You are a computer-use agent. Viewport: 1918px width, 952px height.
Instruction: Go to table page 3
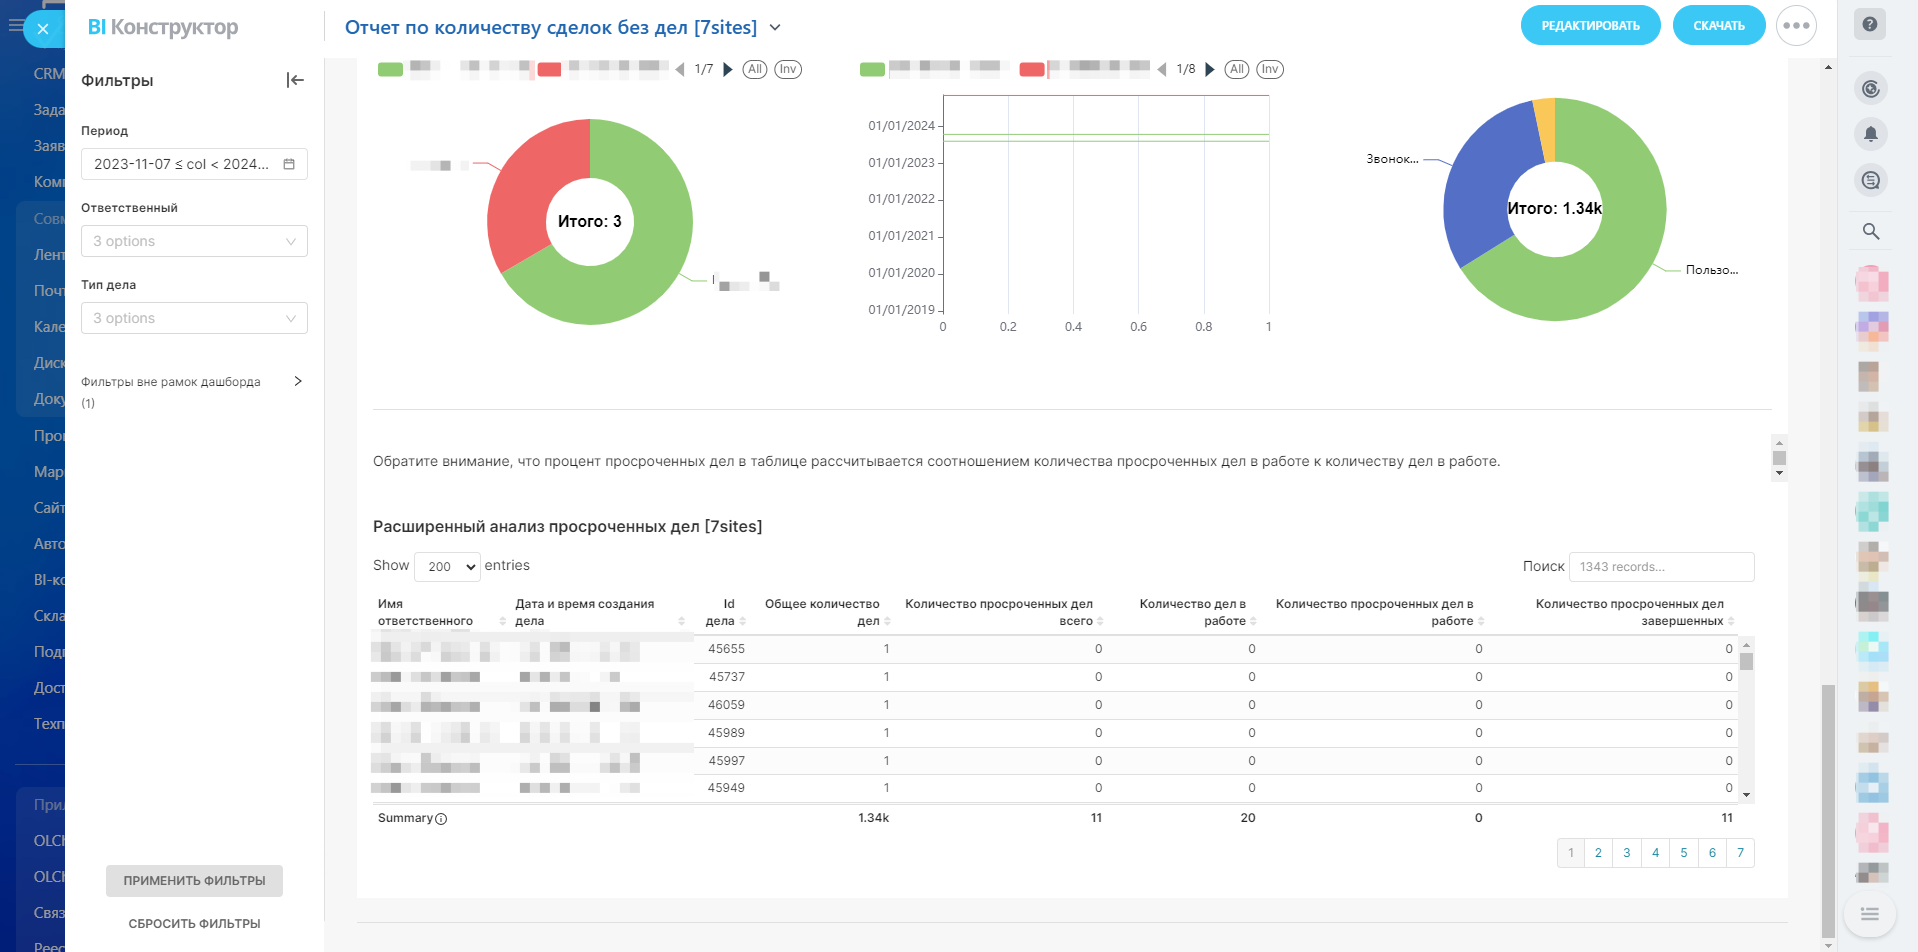click(1627, 853)
